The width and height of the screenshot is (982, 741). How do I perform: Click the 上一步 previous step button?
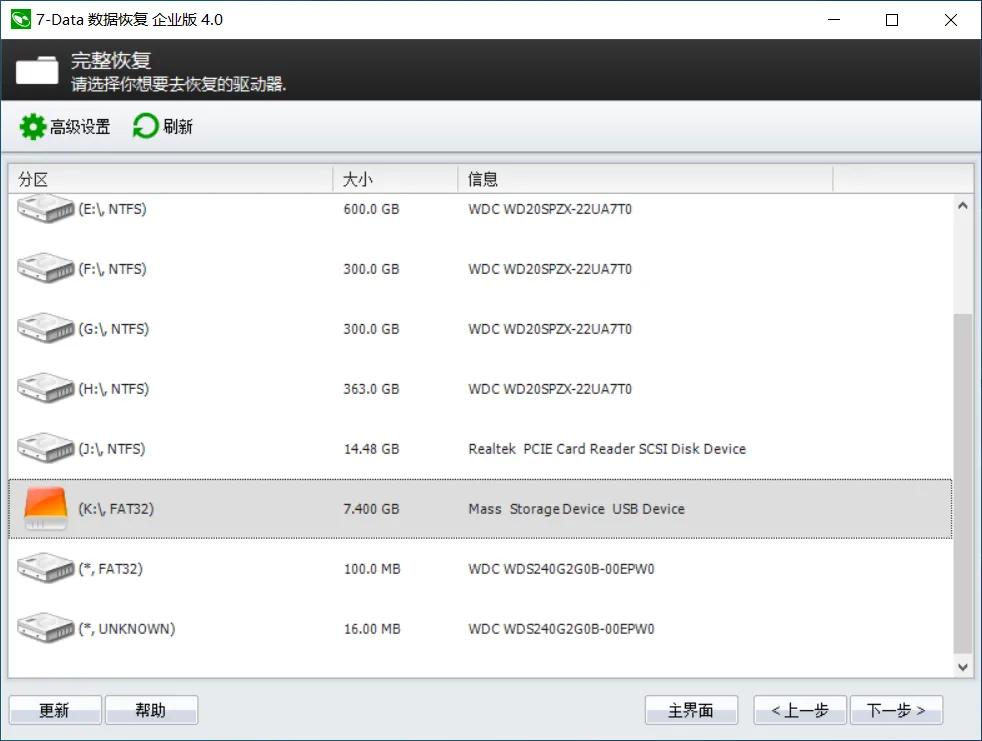[x=799, y=710]
